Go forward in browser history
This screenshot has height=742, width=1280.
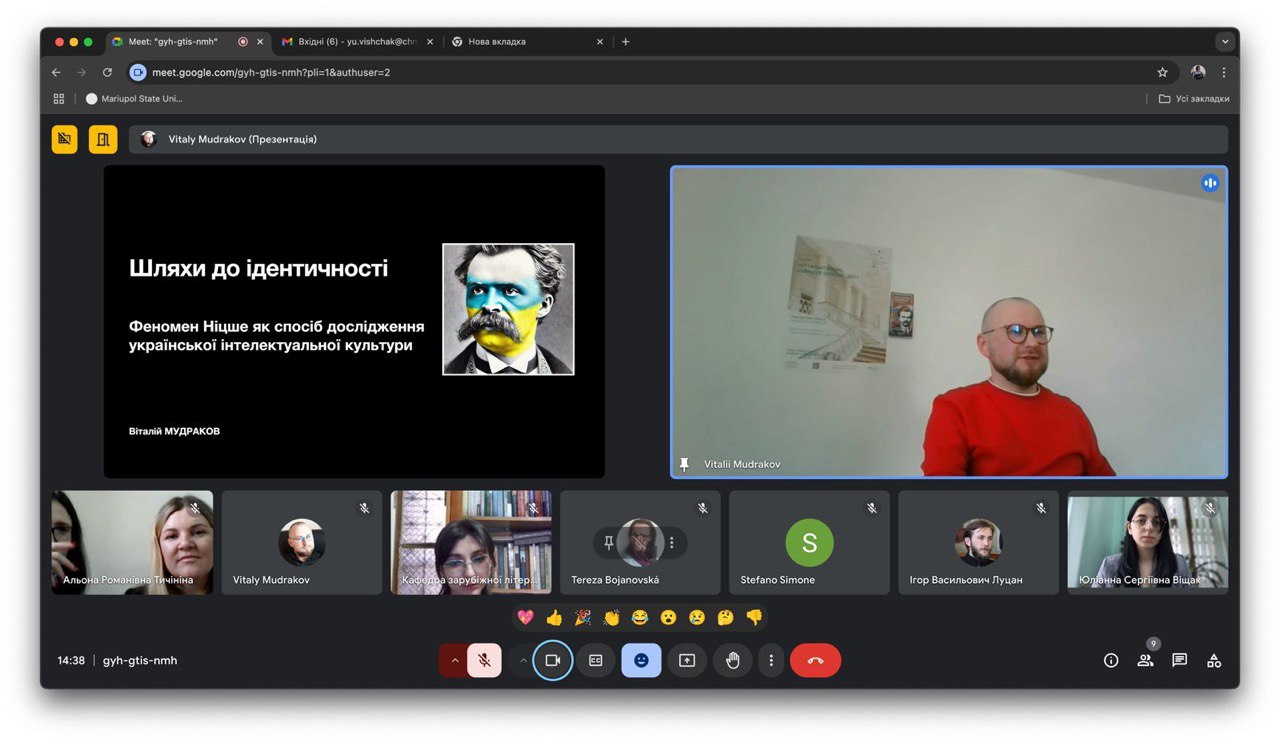(82, 72)
